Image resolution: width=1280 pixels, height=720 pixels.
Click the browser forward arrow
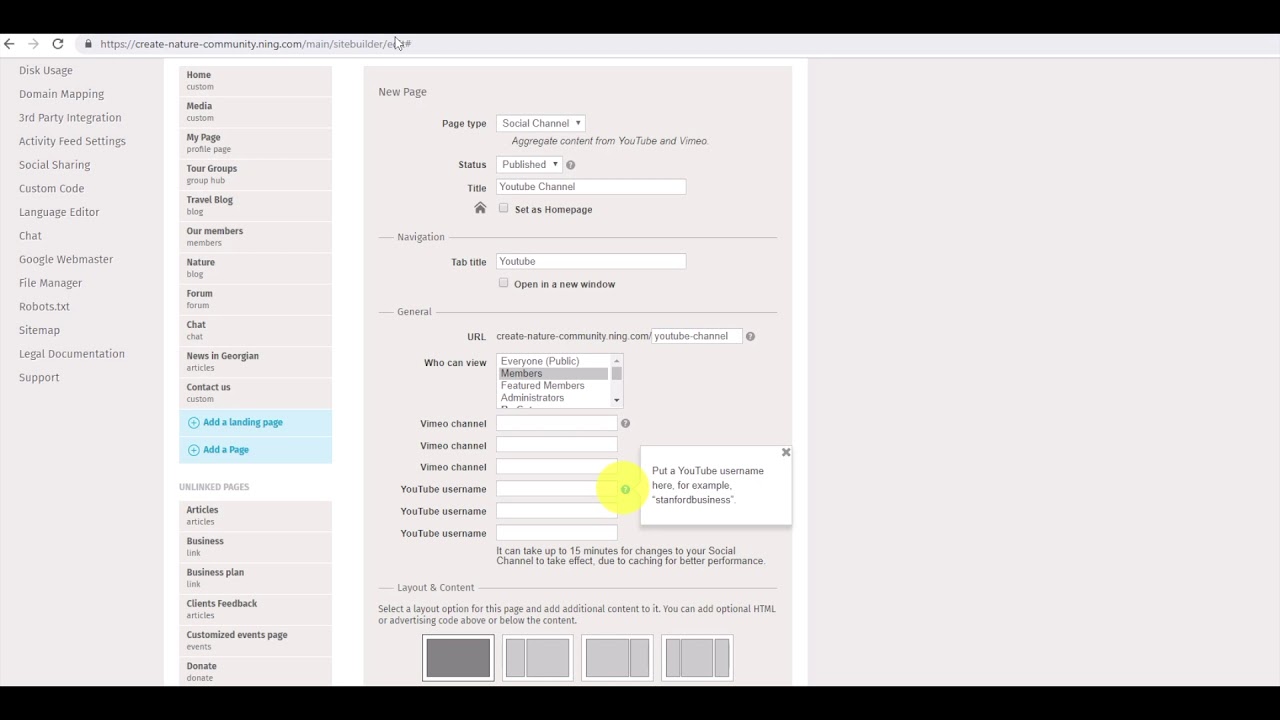(33, 44)
